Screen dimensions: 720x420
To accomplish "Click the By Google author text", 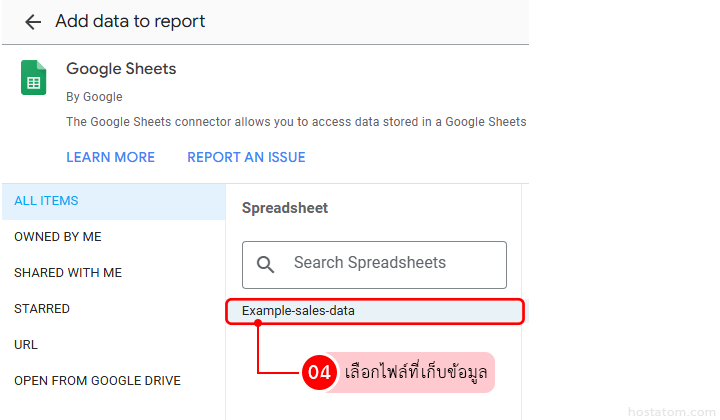I will (x=94, y=97).
